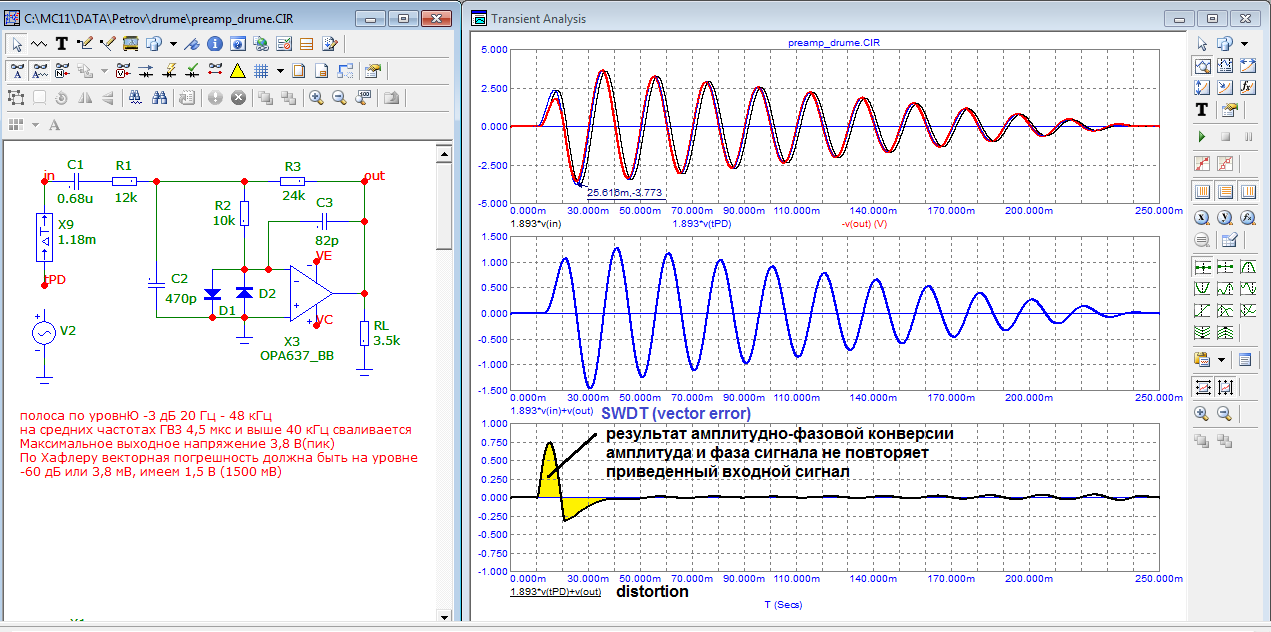
Task: Click the 1.893*v(in)+v(out) plot label
Action: (x=551, y=411)
